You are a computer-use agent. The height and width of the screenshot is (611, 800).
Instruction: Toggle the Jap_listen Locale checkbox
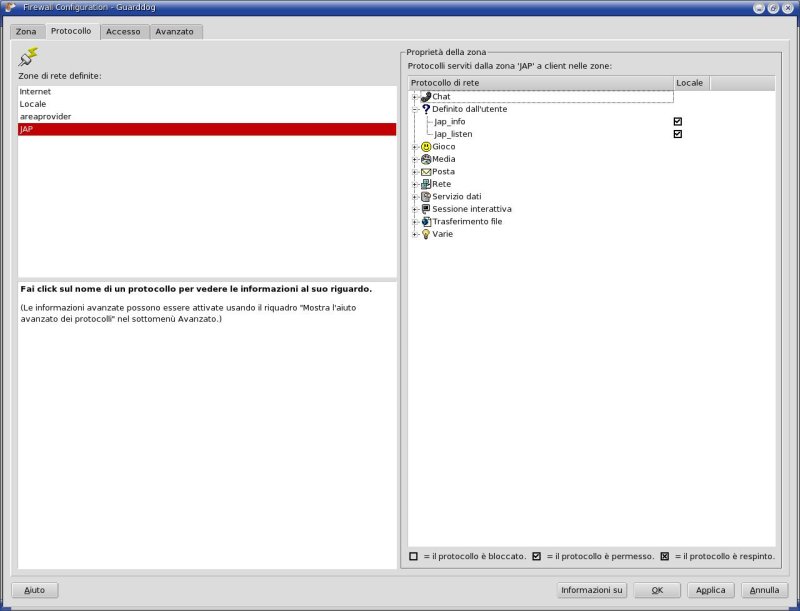tap(678, 134)
